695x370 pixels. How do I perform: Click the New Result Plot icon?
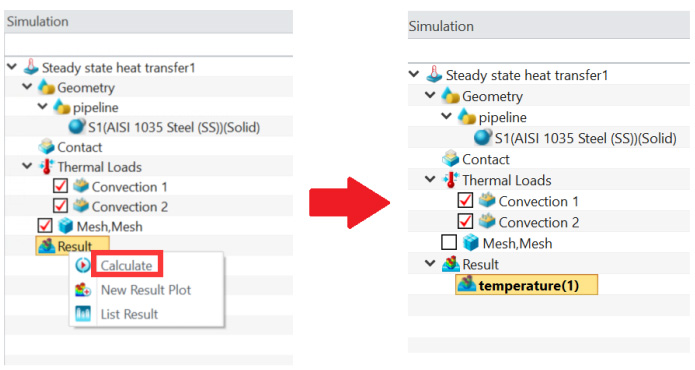82,290
